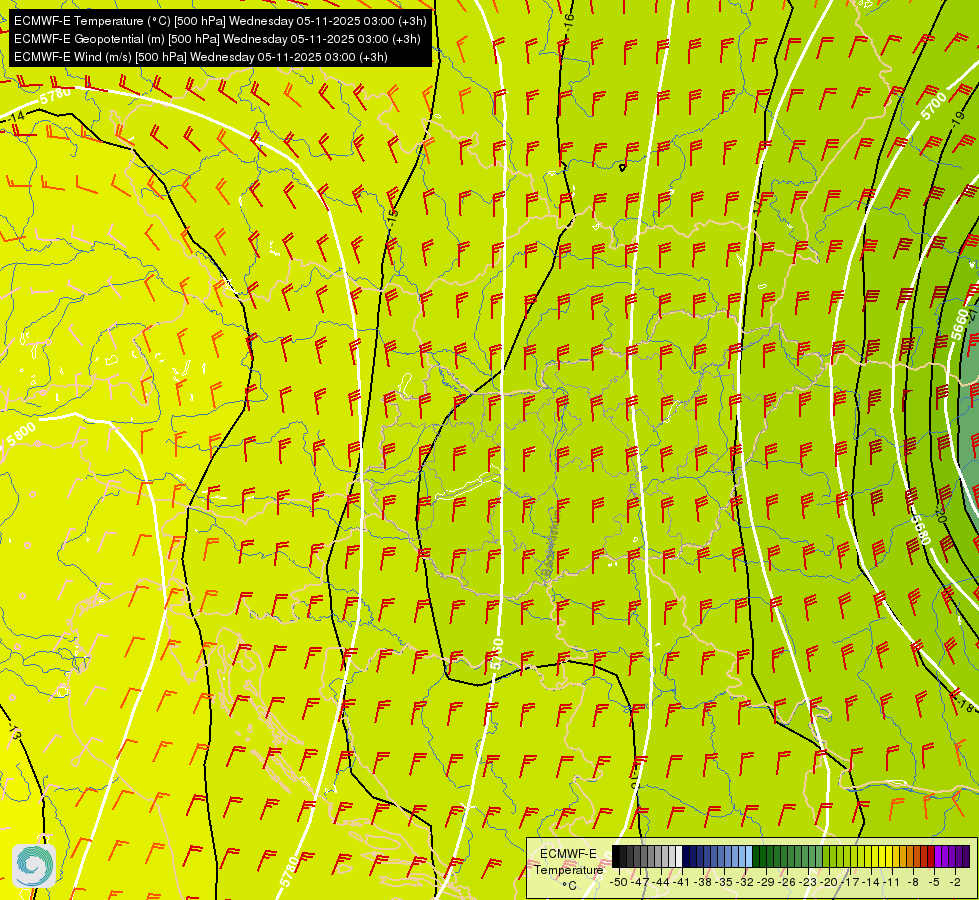Select the dark green -29 legend swatch

click(x=770, y=856)
